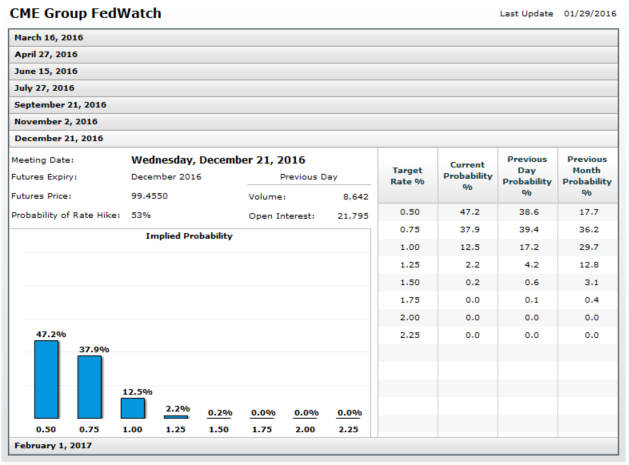Collapse the December 21, 2016 meeting section
The height and width of the screenshot is (465, 629).
pos(313,139)
